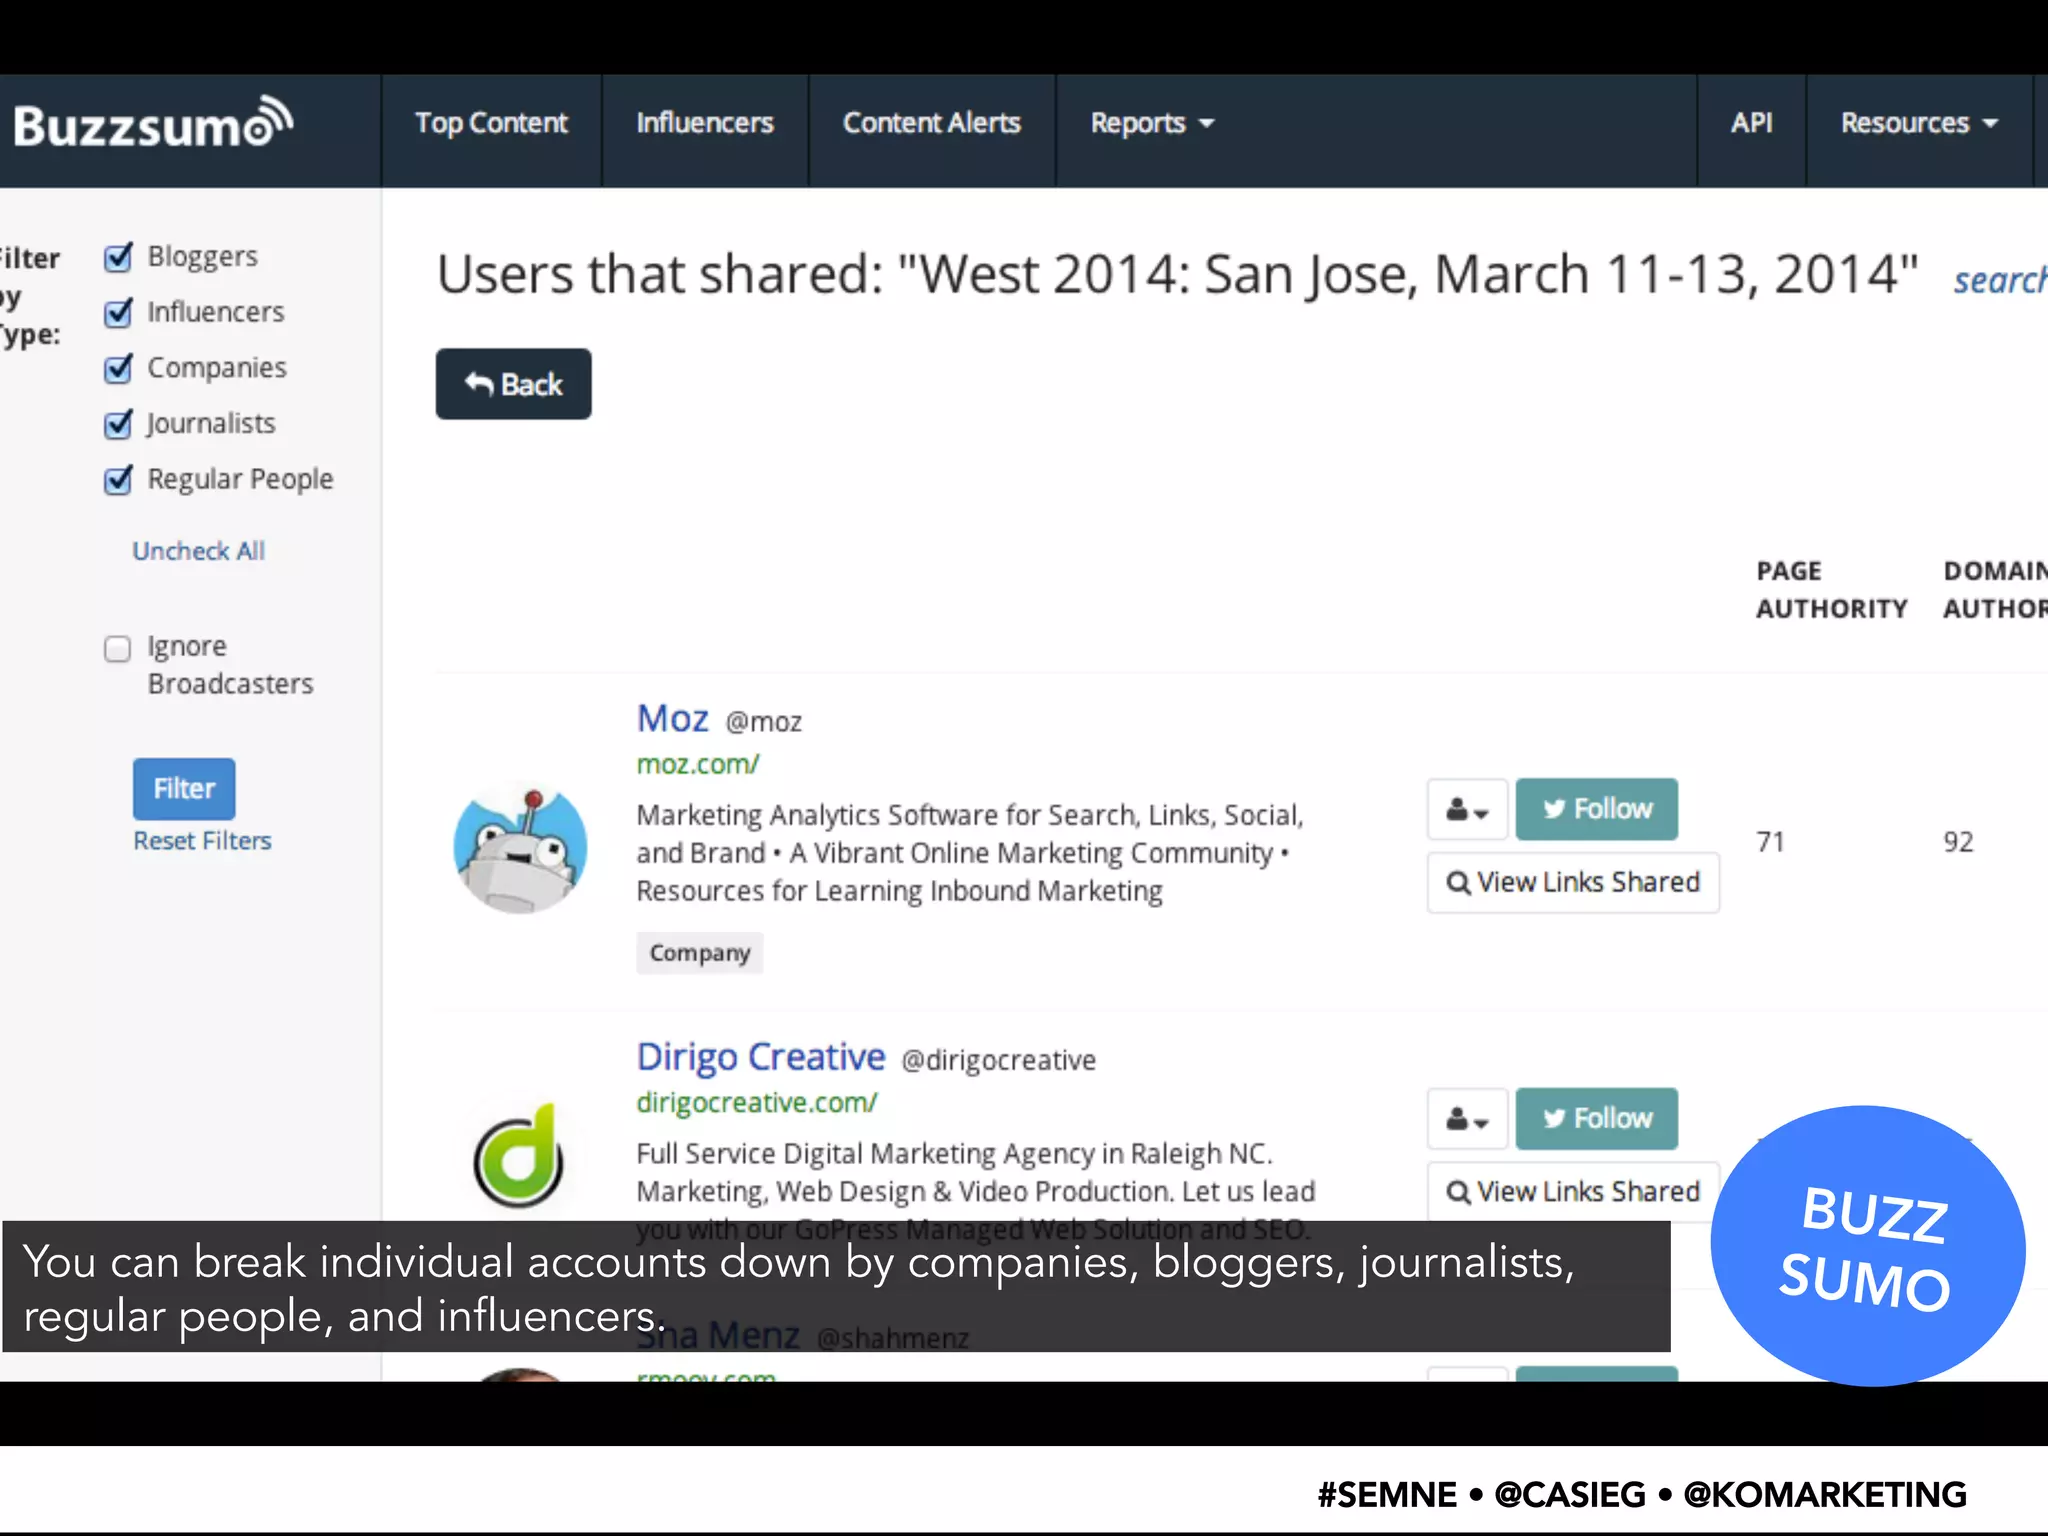Click the Back button
The width and height of the screenshot is (2048, 1536).
pos(513,384)
